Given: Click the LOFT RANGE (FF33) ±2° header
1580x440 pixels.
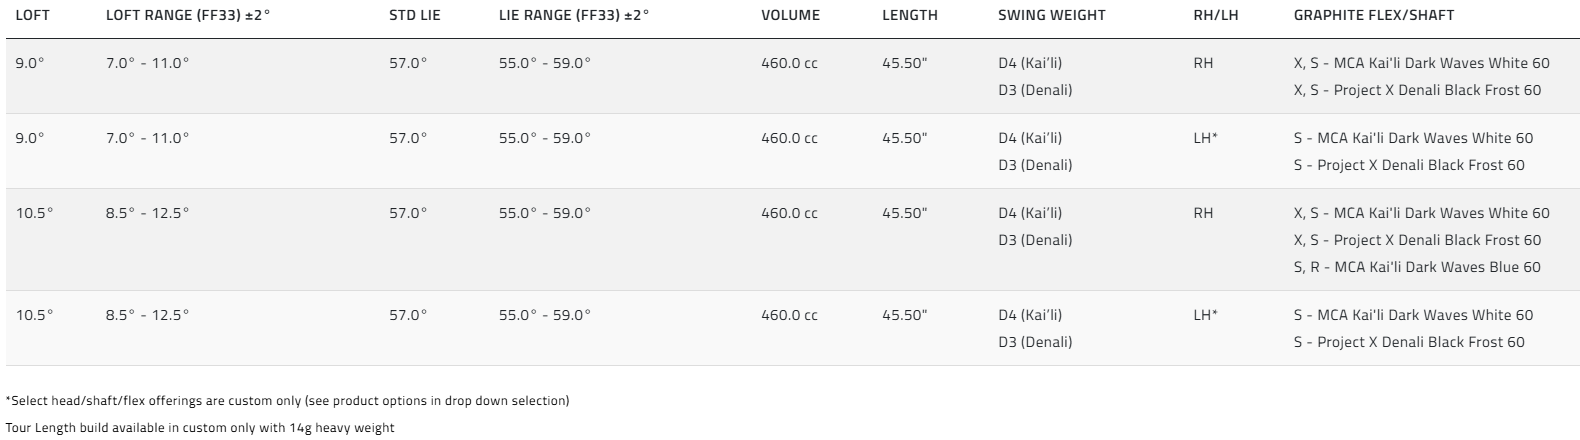Looking at the screenshot, I should pyautogui.click(x=187, y=15).
